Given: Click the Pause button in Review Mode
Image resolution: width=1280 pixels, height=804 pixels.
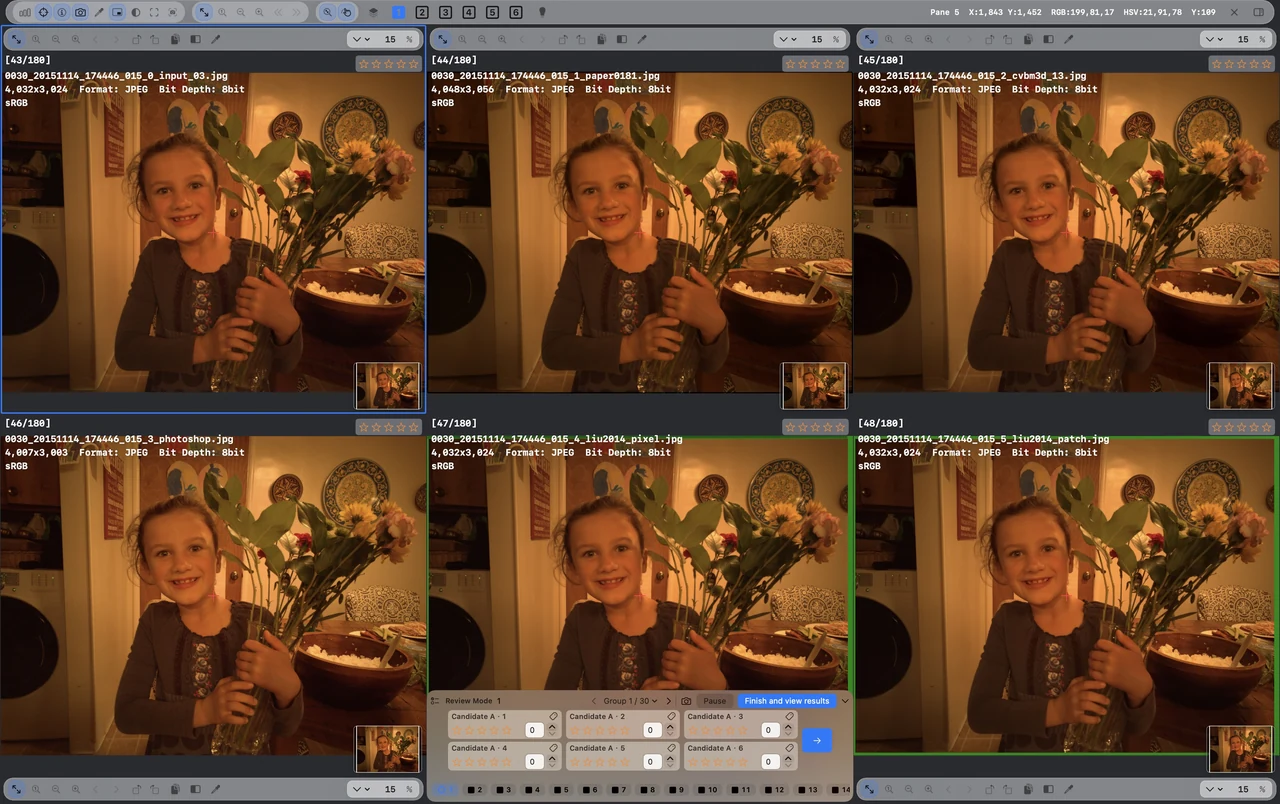Looking at the screenshot, I should [x=714, y=701].
